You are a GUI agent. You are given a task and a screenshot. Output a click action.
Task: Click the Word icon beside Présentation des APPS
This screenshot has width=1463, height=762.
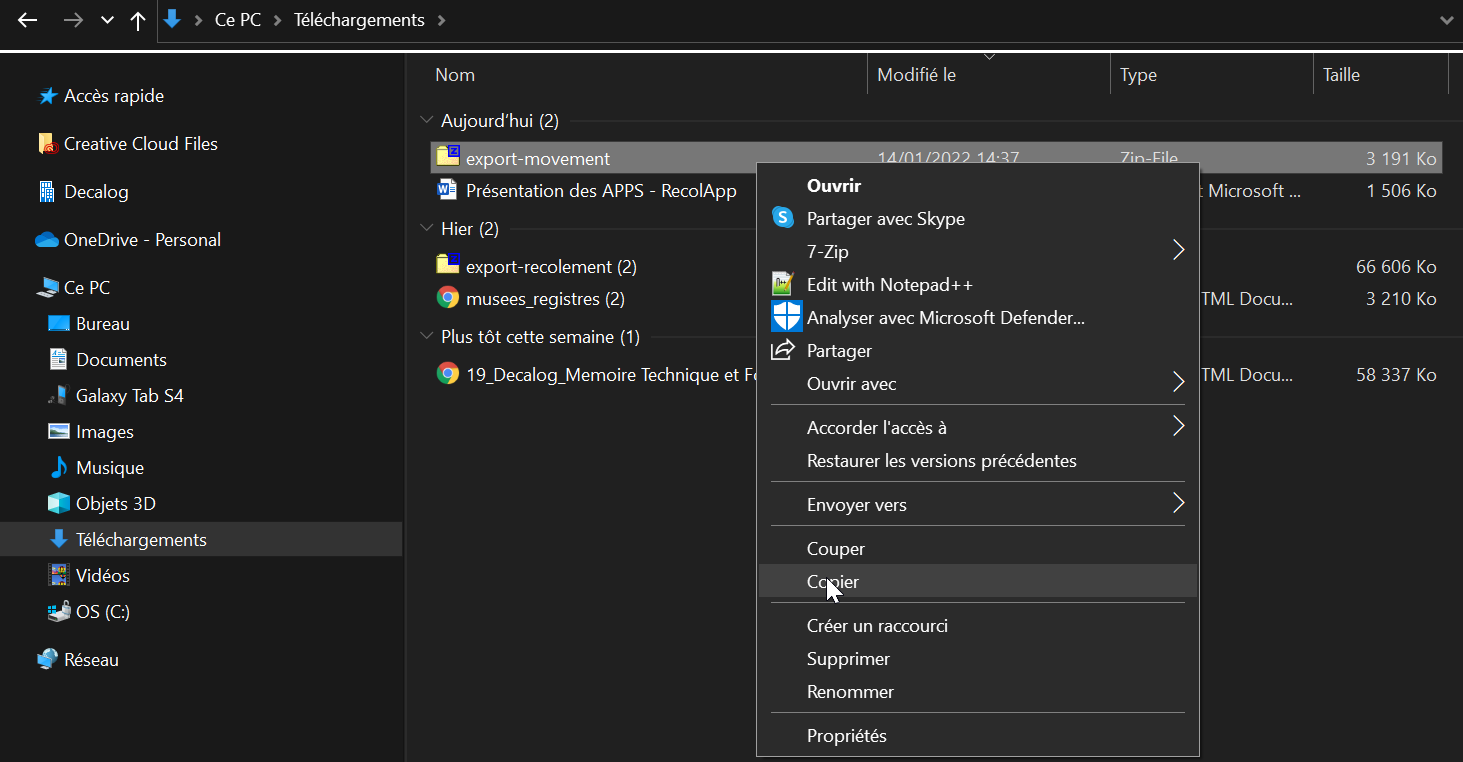(x=448, y=190)
